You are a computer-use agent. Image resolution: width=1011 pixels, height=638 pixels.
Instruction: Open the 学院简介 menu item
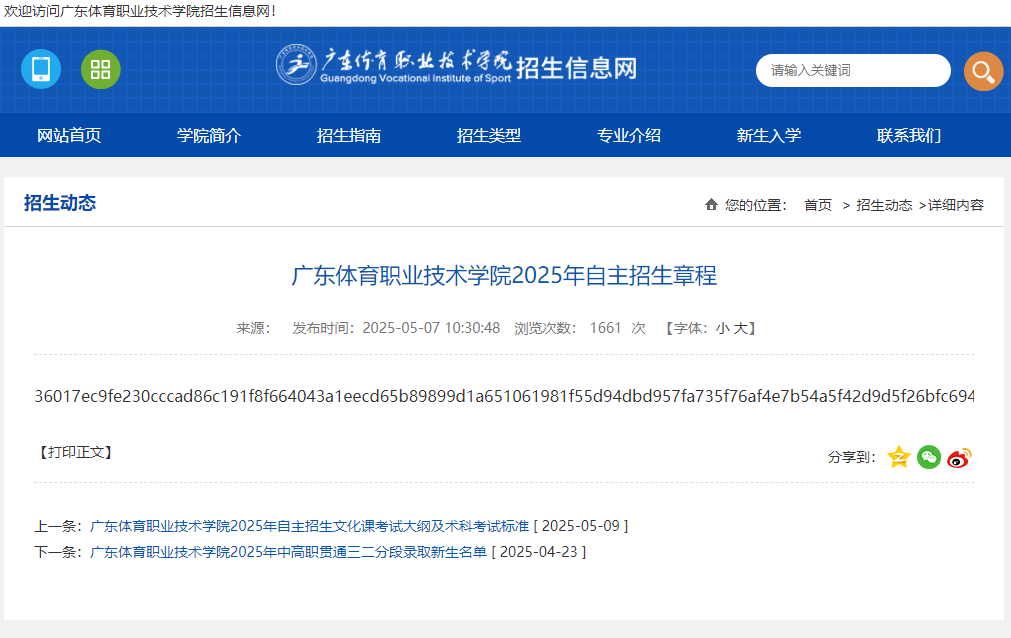(210, 135)
